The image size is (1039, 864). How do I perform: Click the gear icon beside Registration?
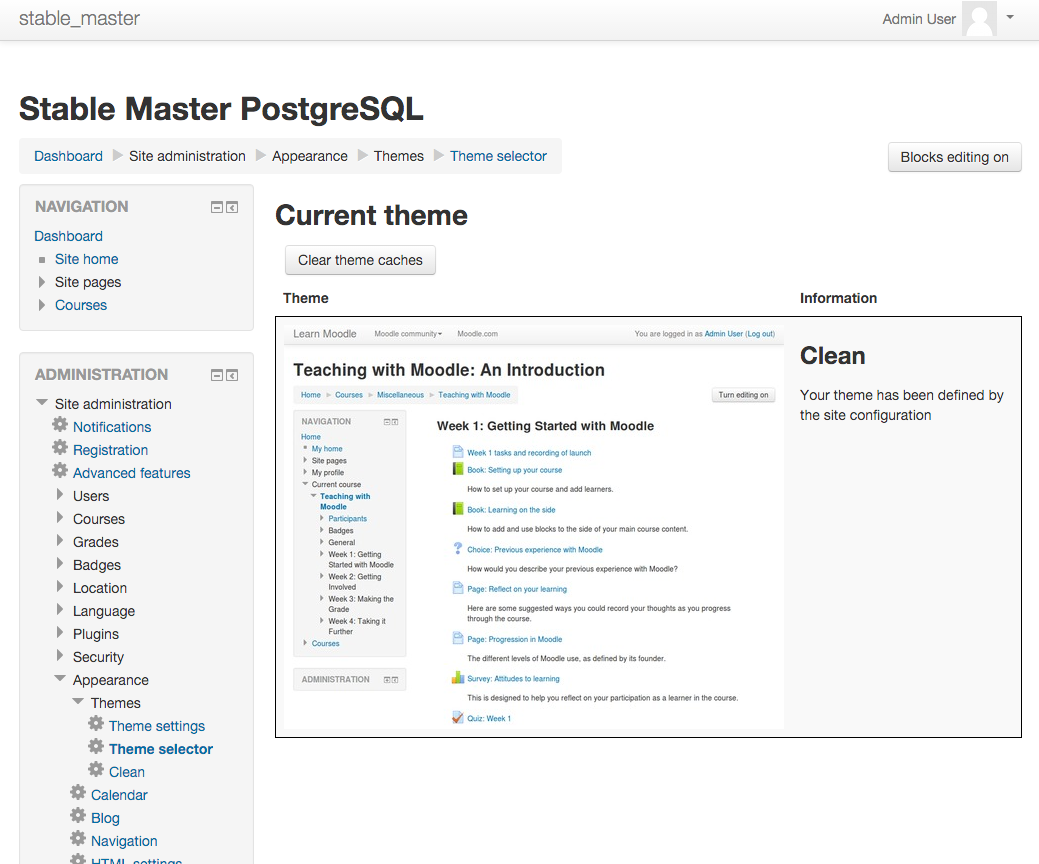pyautogui.click(x=60, y=448)
